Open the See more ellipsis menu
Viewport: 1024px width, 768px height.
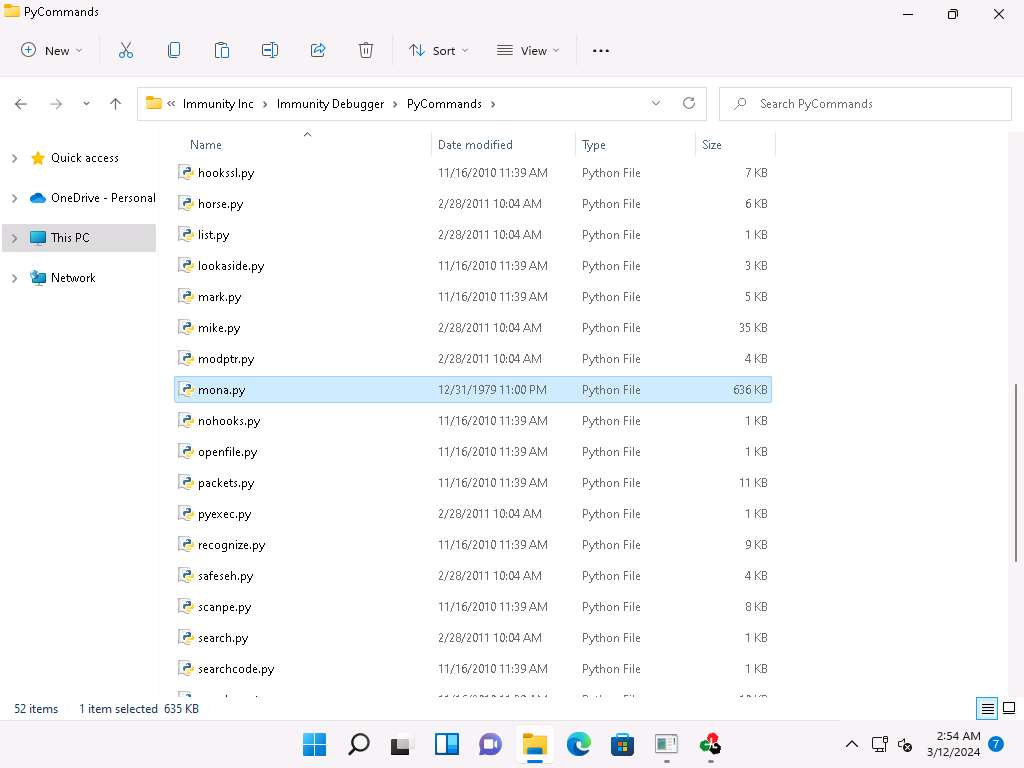click(601, 50)
